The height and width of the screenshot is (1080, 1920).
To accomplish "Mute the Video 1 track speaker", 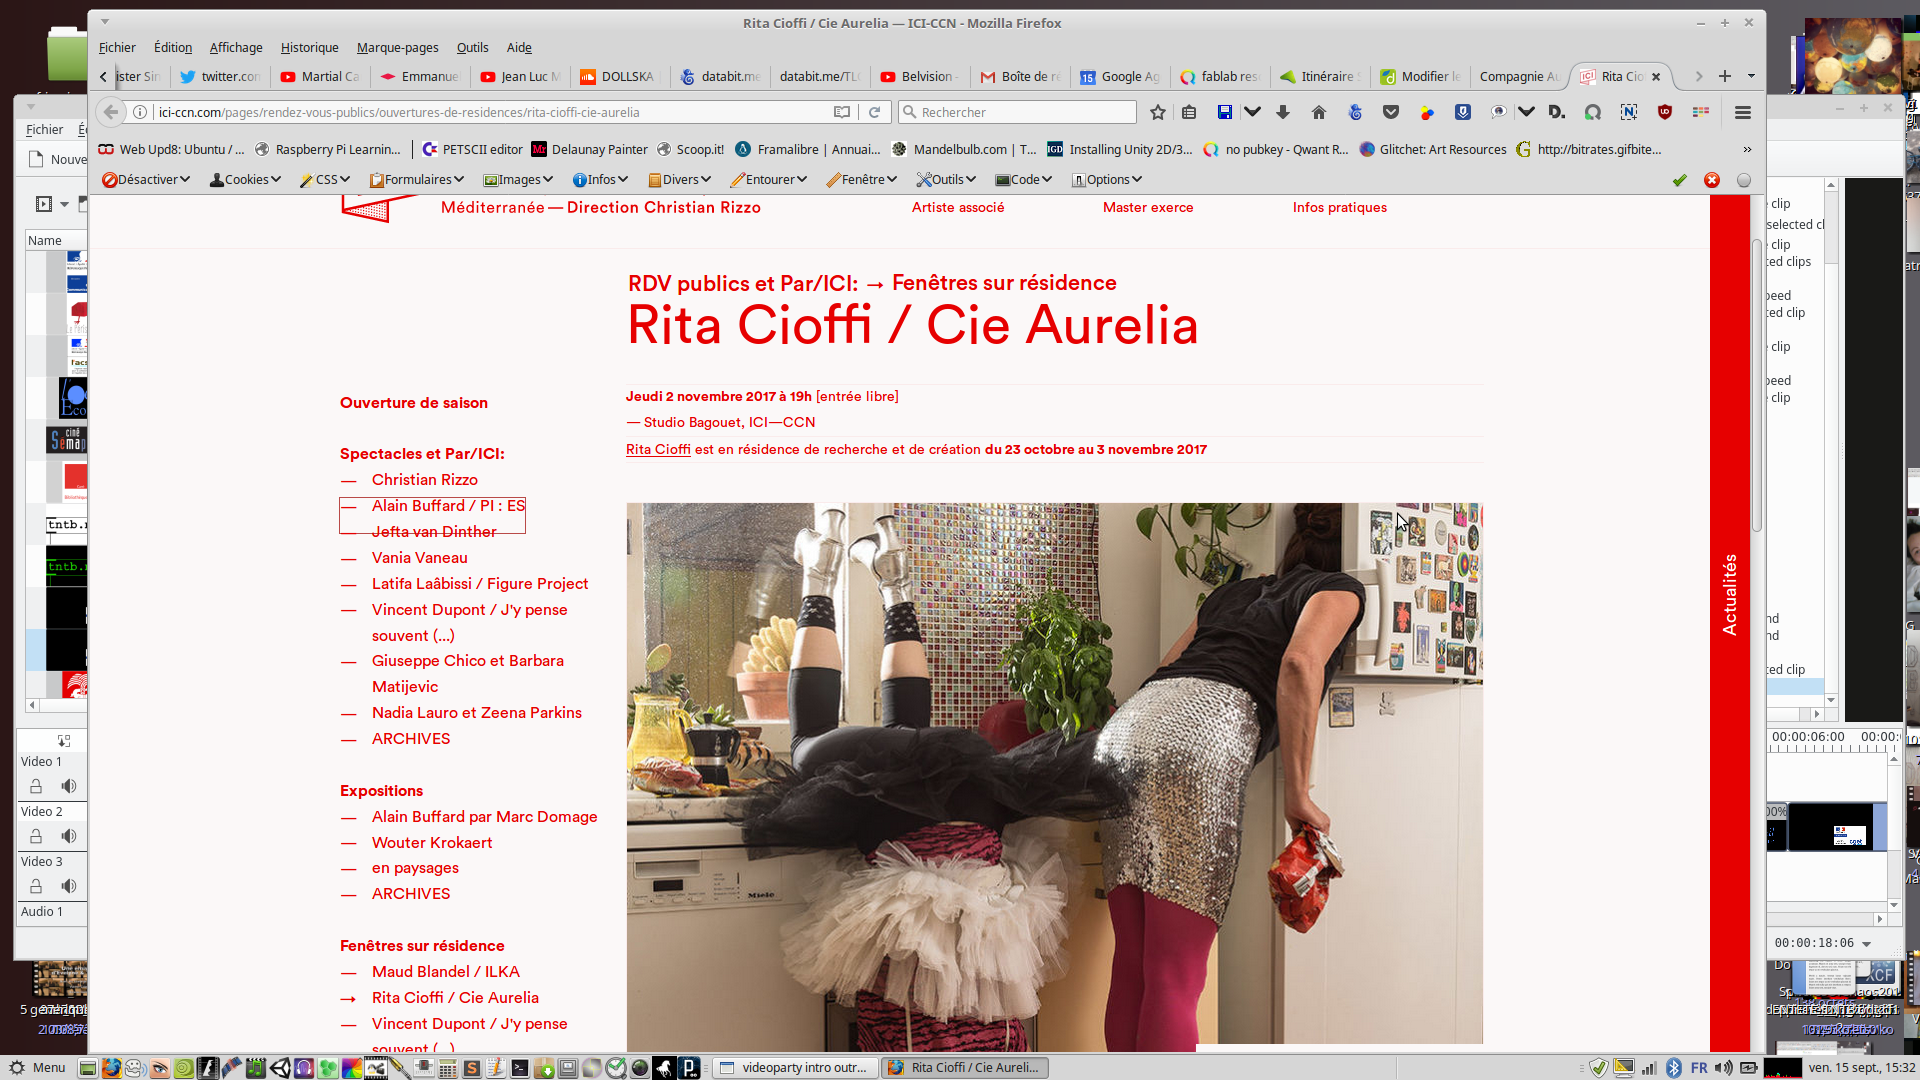I will pos(69,786).
